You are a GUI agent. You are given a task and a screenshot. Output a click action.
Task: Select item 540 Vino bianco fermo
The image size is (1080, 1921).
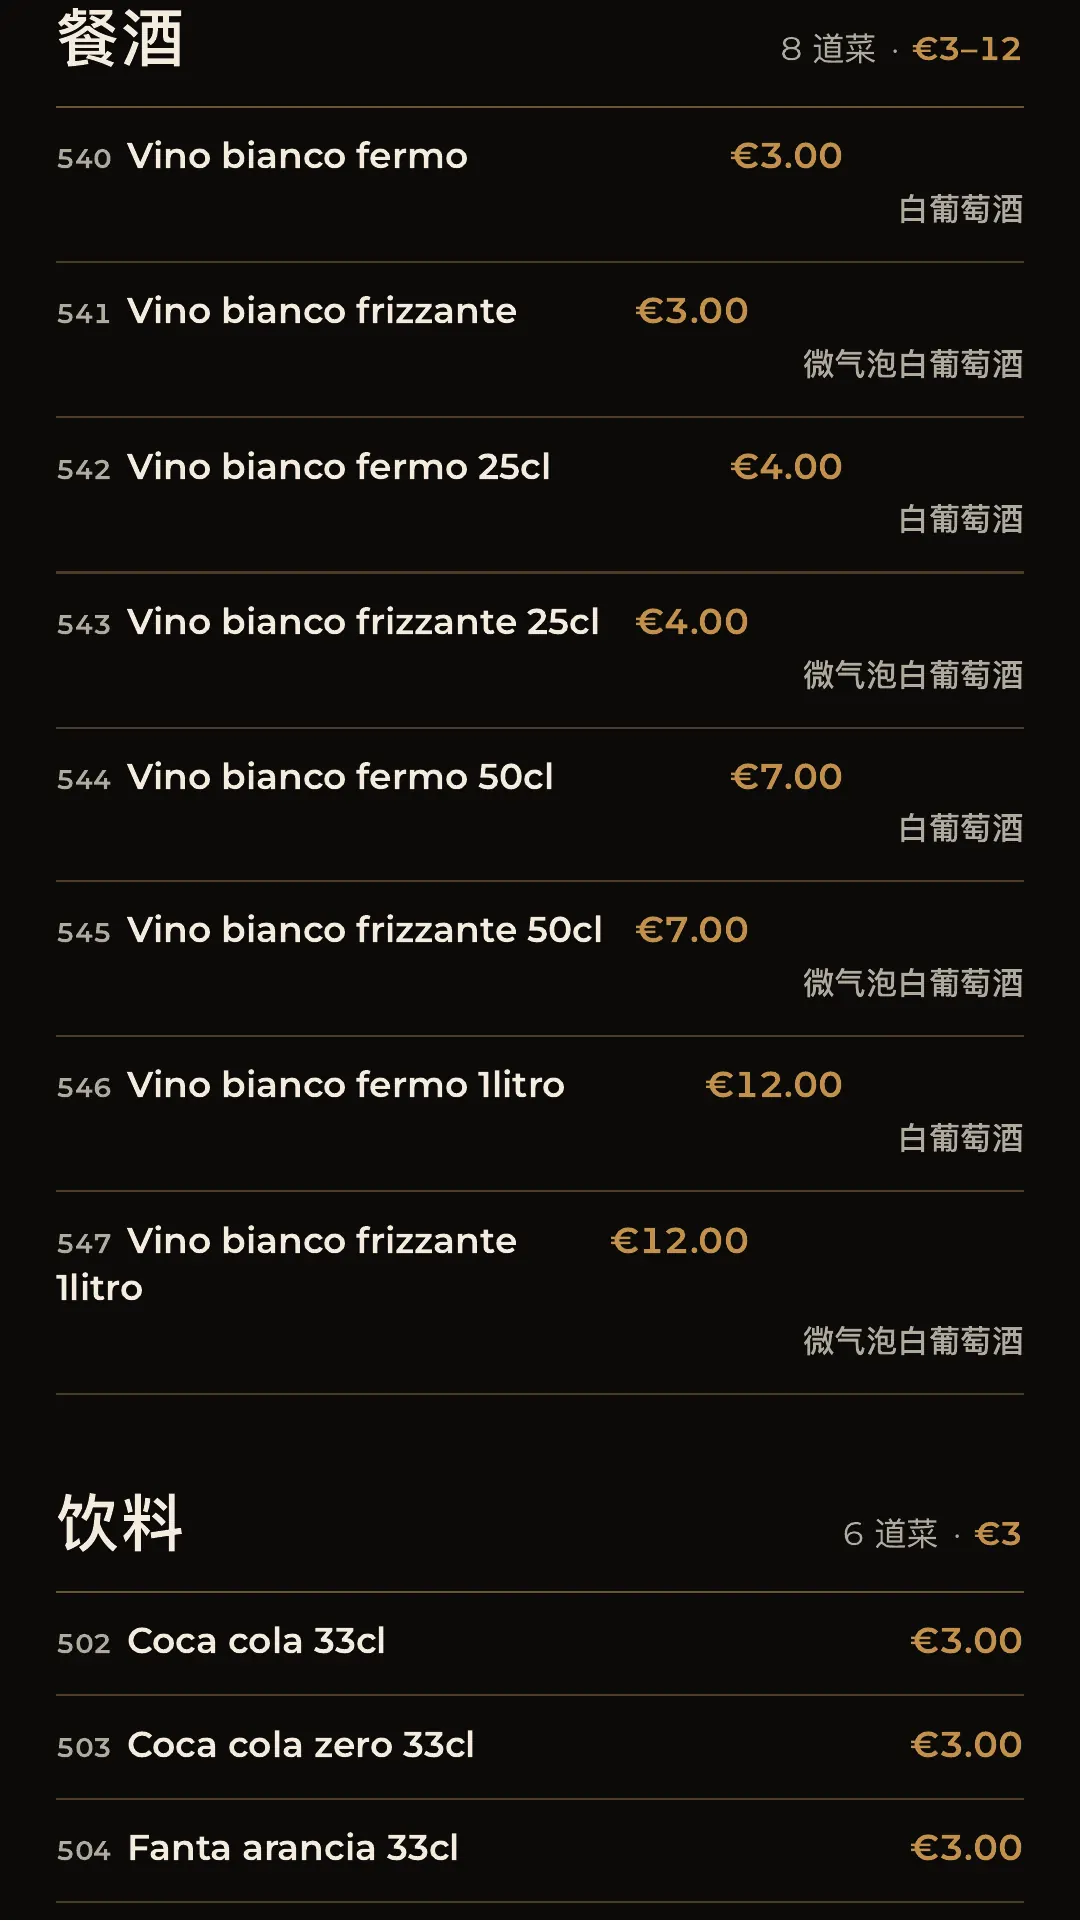click(x=540, y=185)
